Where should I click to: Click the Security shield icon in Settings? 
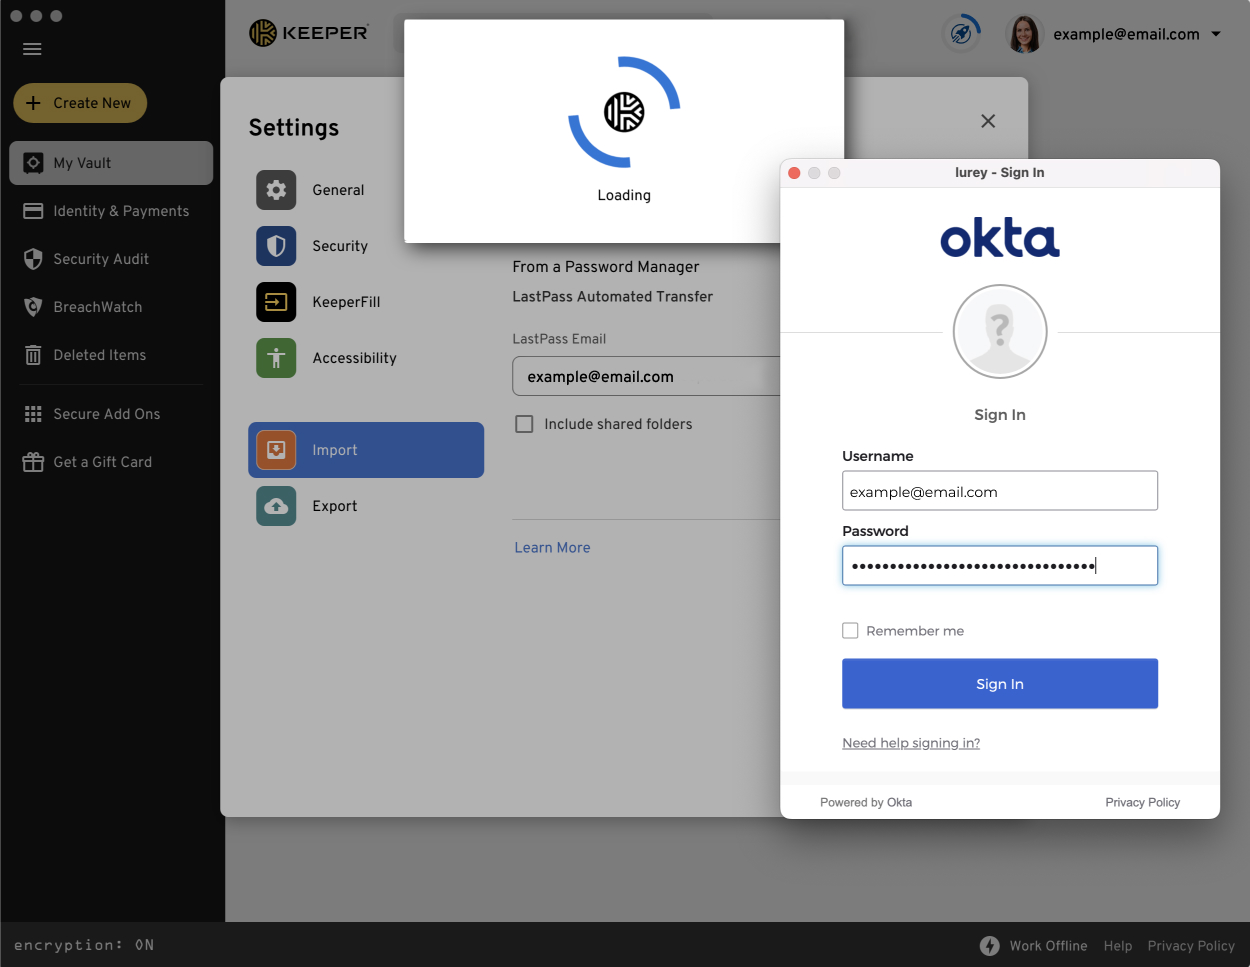coord(276,246)
